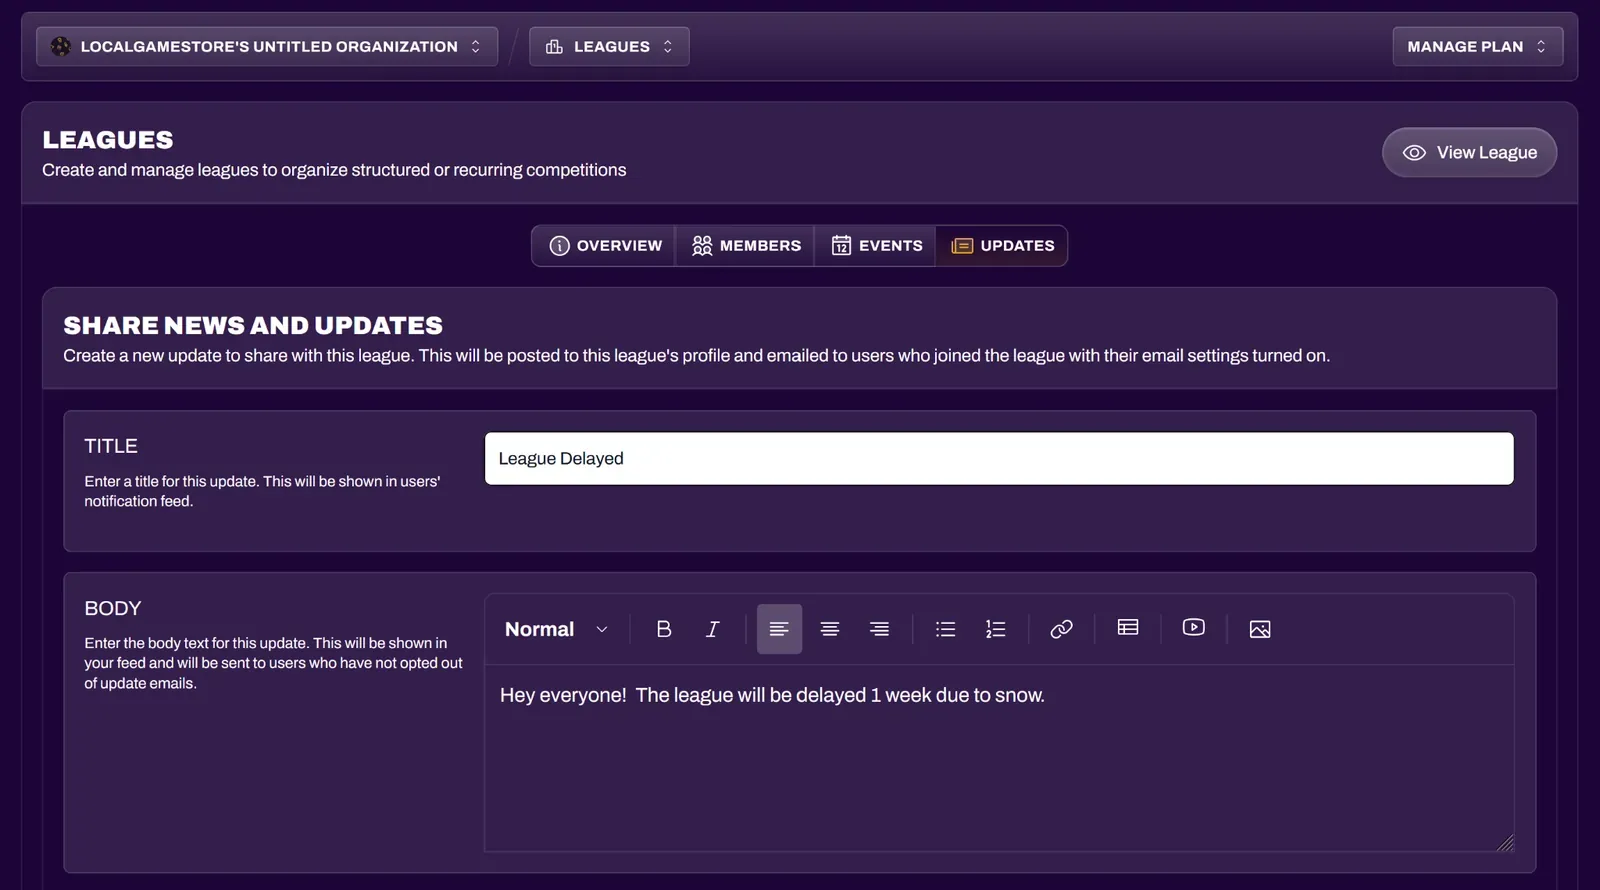The width and height of the screenshot is (1600, 890).
Task: Click the View League button
Action: tap(1469, 153)
